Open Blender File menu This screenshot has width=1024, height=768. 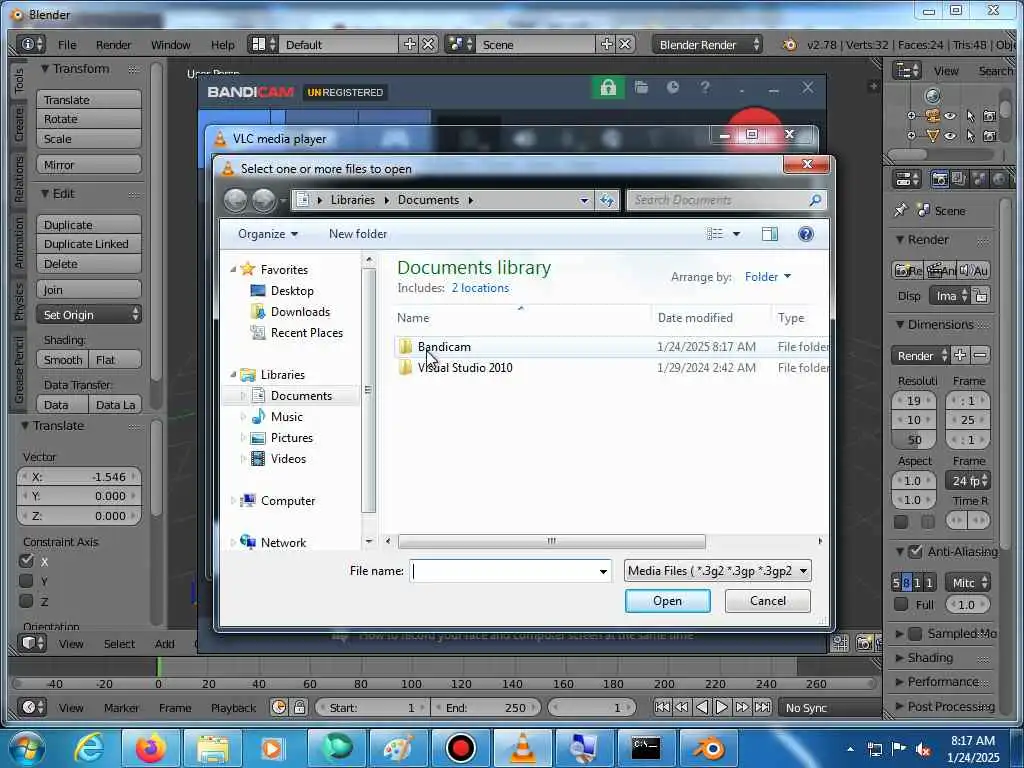point(67,44)
